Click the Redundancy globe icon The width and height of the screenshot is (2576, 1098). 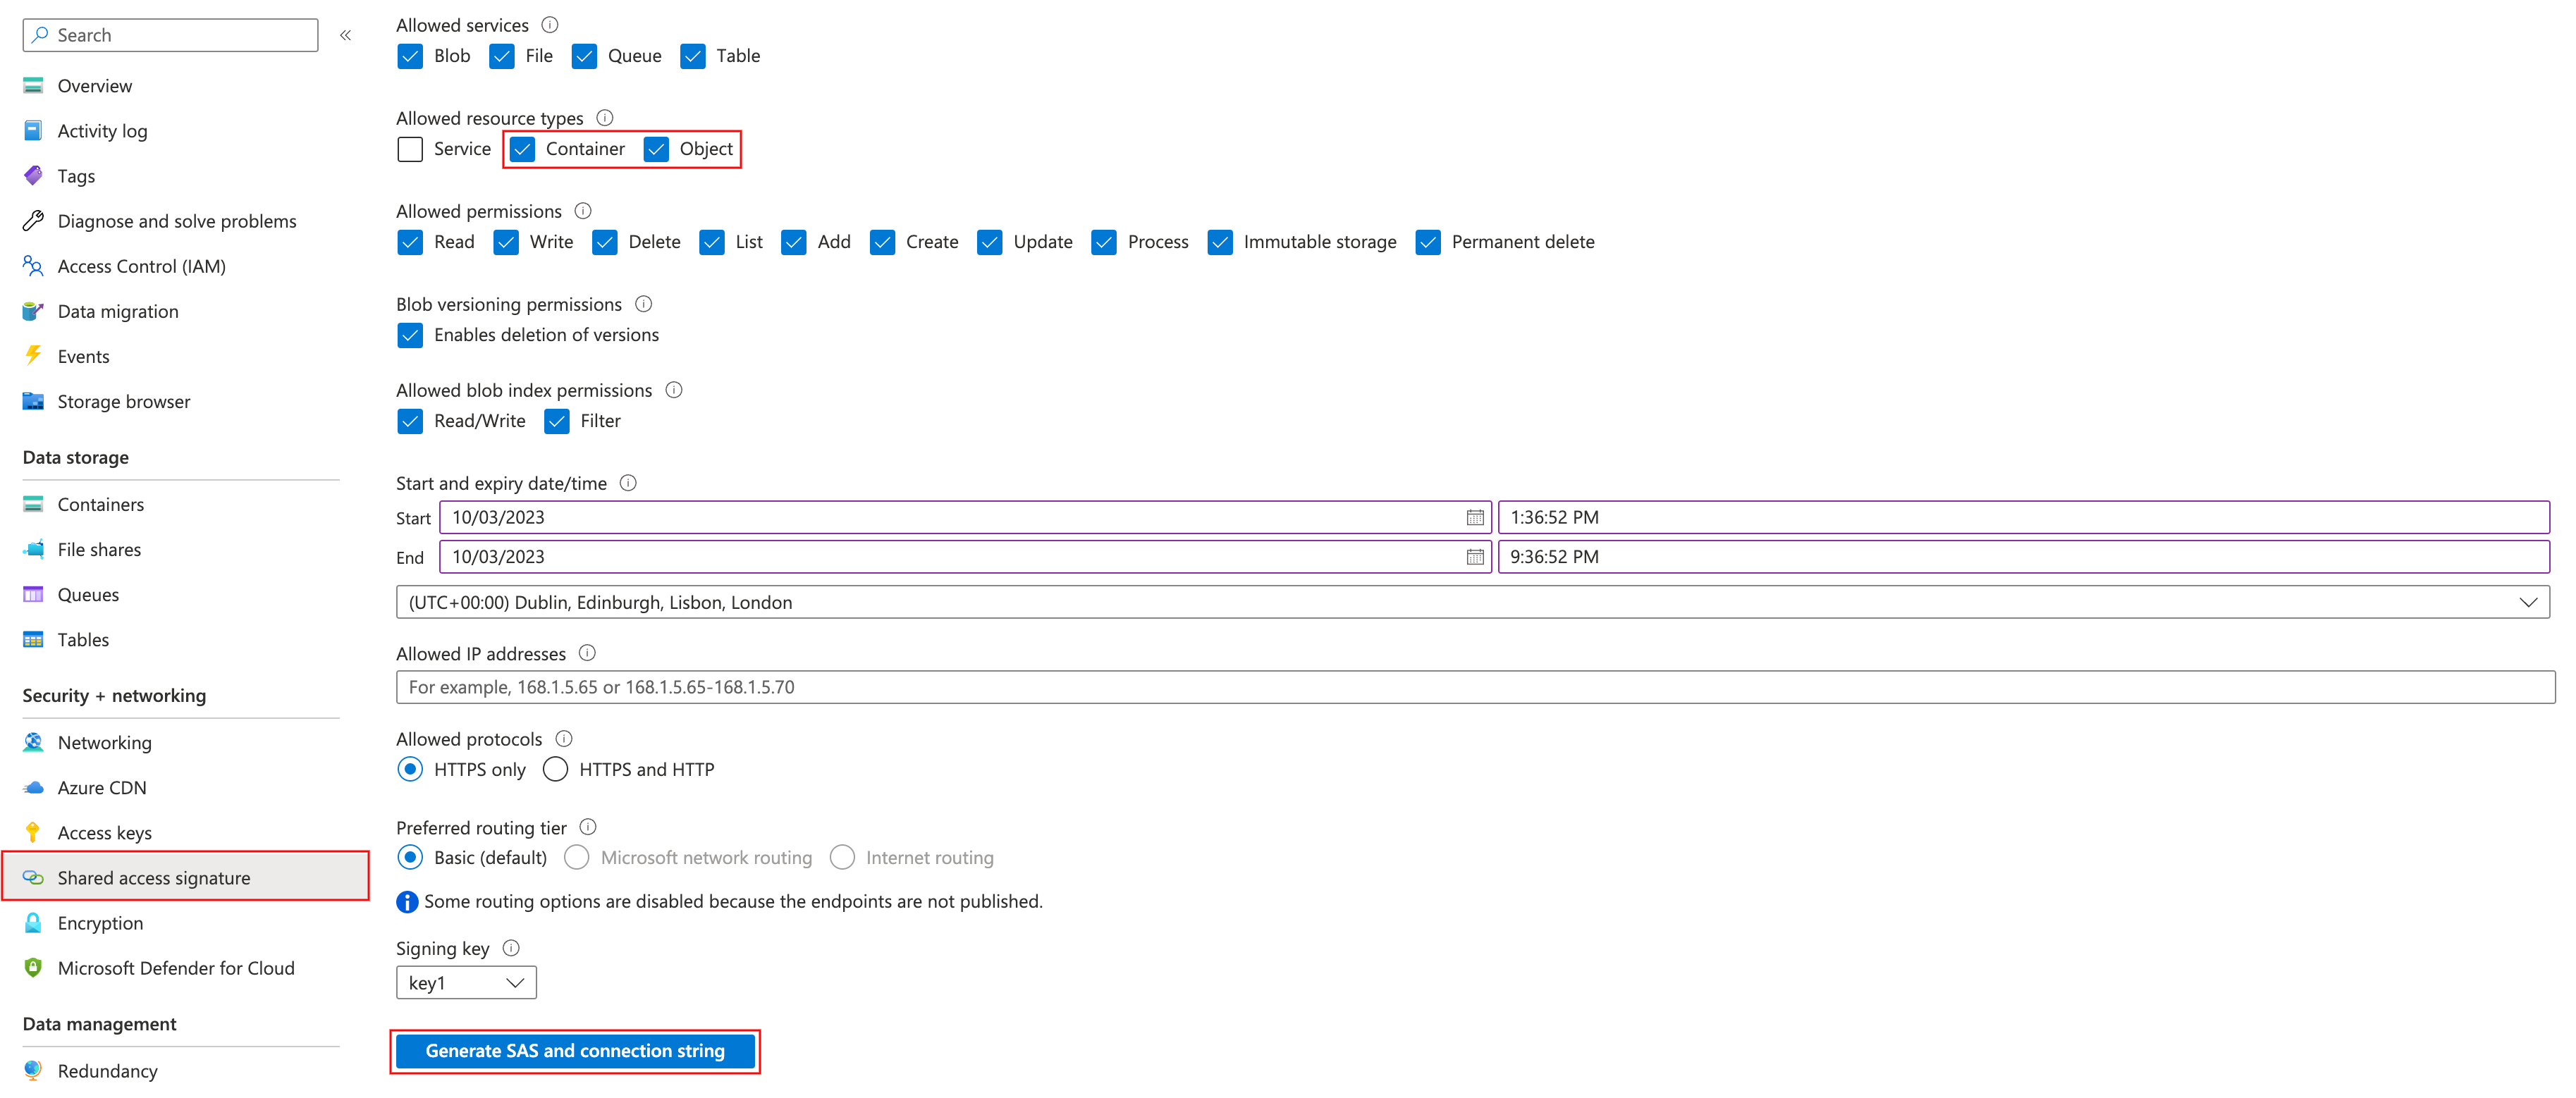33,1070
